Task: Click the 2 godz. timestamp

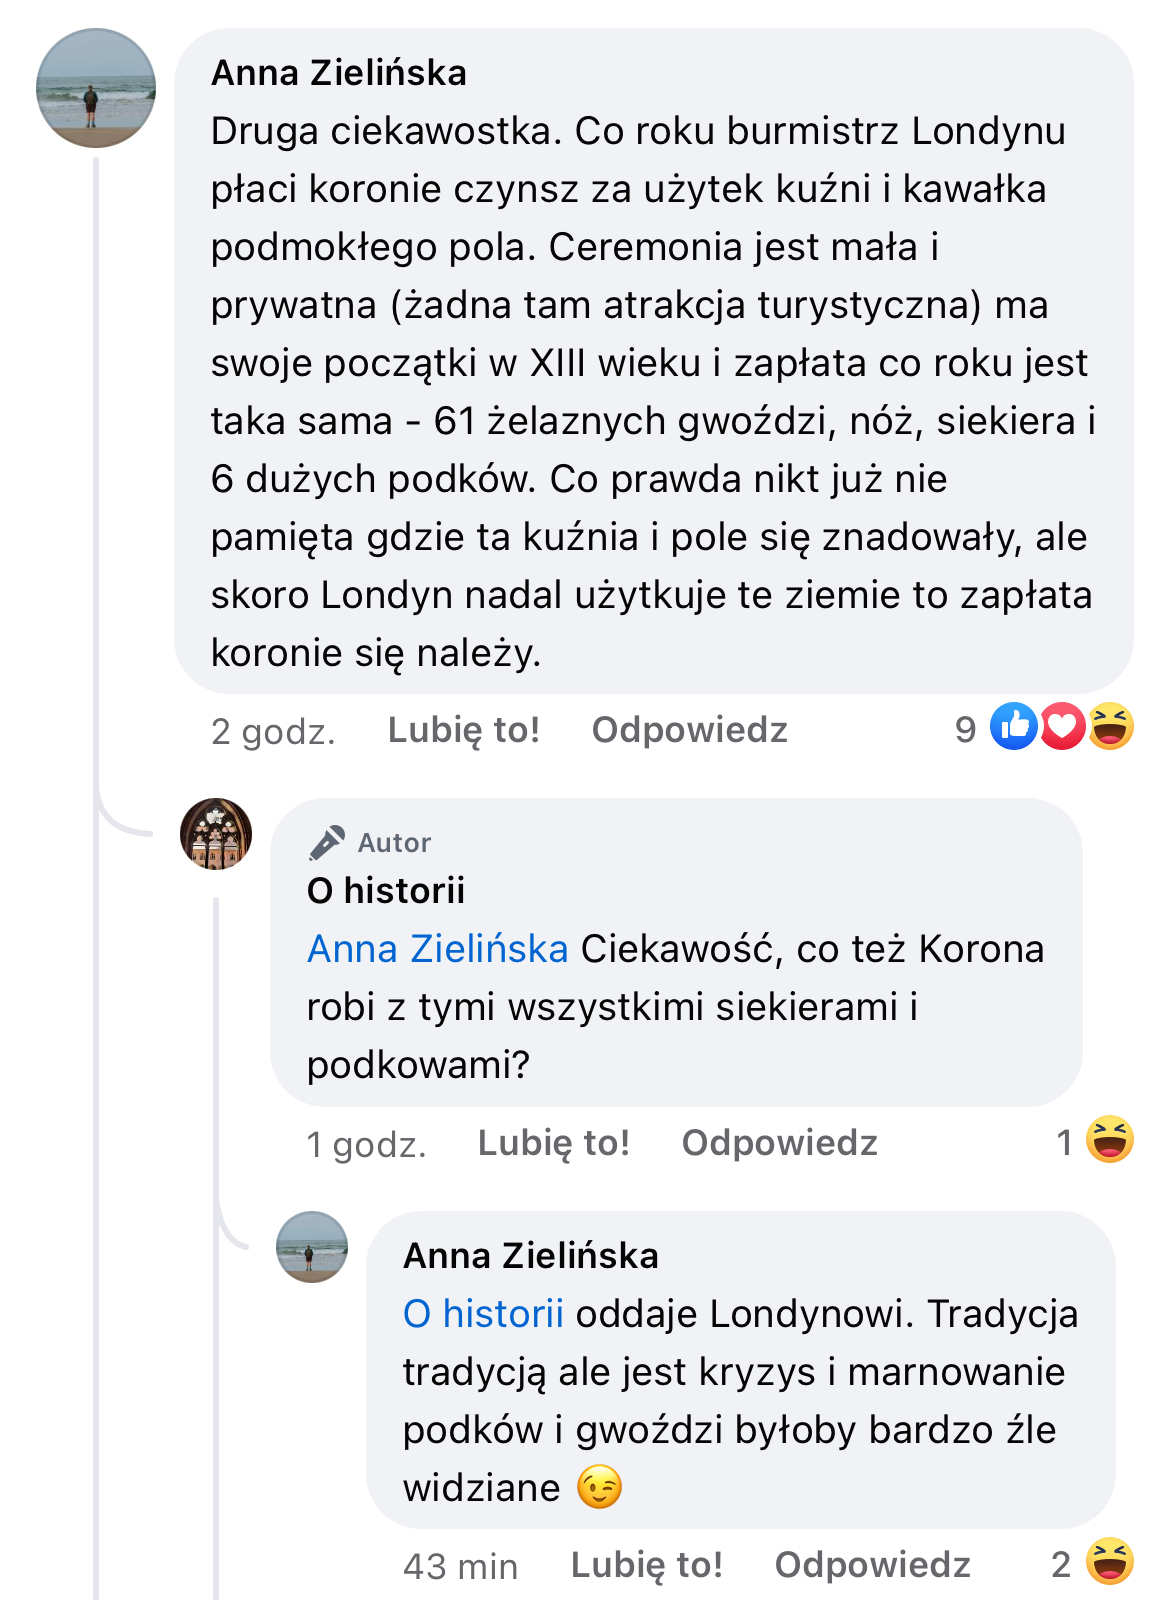Action: [x=273, y=732]
